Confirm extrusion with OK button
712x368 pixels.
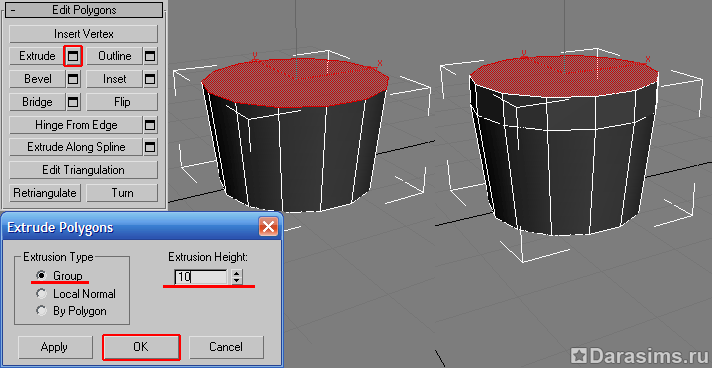141,347
